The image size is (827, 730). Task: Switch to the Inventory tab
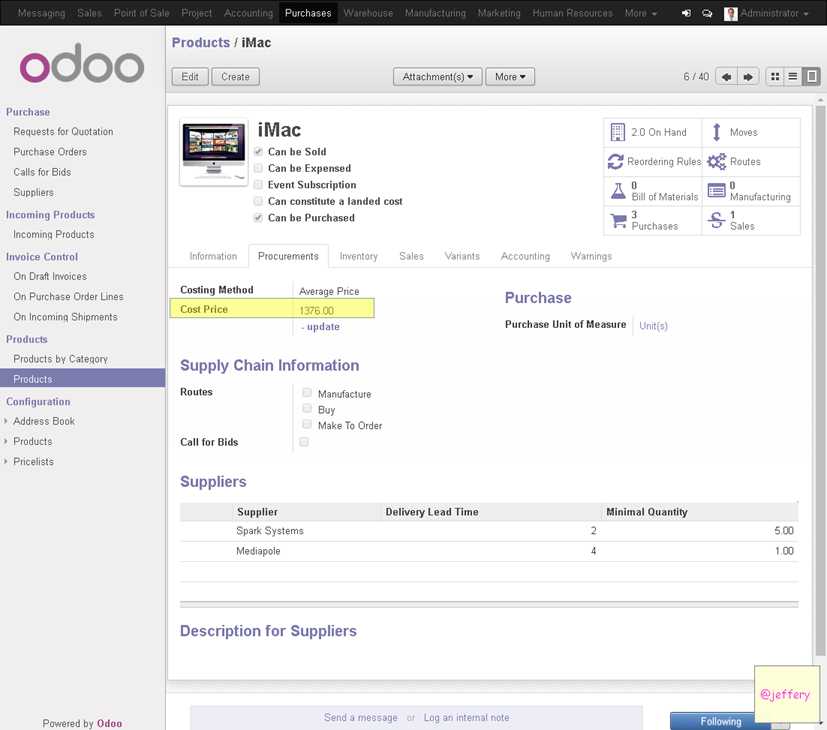[359, 256]
